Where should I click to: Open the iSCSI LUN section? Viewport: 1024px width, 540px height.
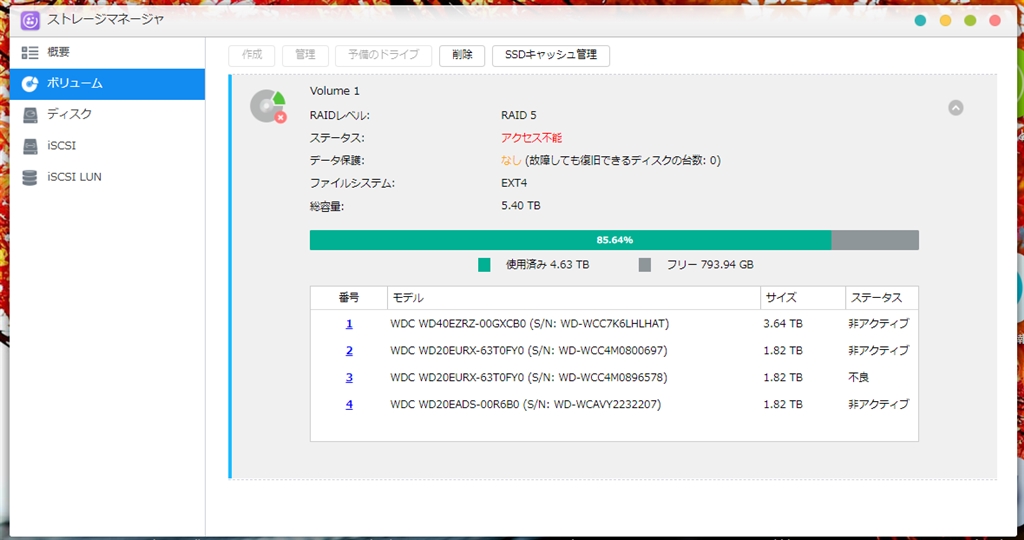tap(107, 177)
